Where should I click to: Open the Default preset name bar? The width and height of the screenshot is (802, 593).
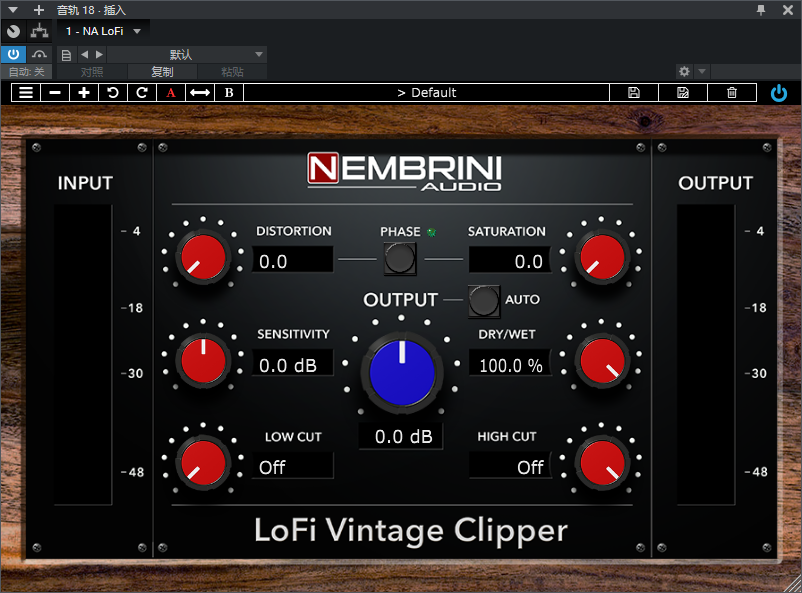(427, 93)
